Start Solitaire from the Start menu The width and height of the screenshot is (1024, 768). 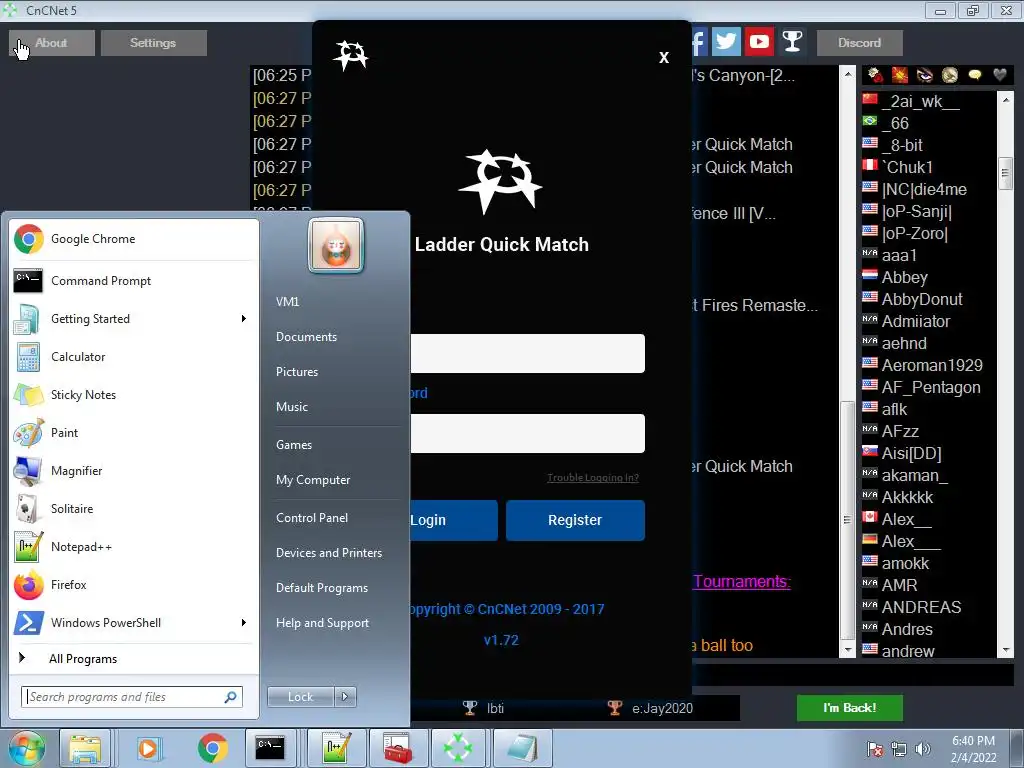click(x=134, y=509)
